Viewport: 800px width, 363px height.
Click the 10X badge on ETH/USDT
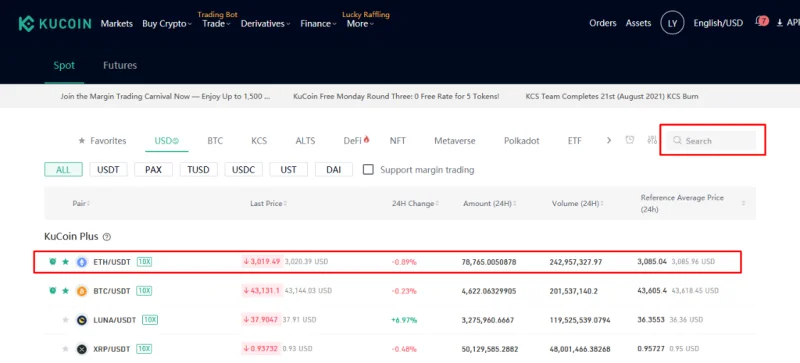coord(144,262)
